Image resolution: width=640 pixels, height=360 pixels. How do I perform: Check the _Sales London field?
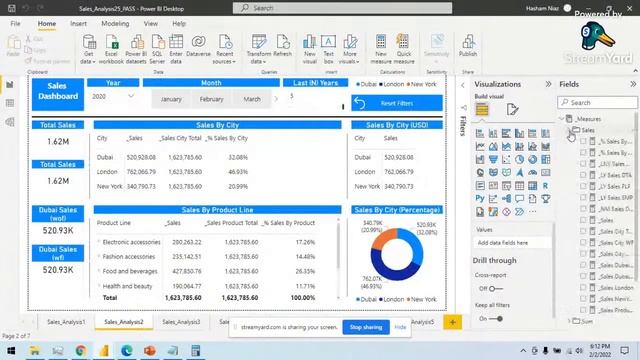[583, 287]
